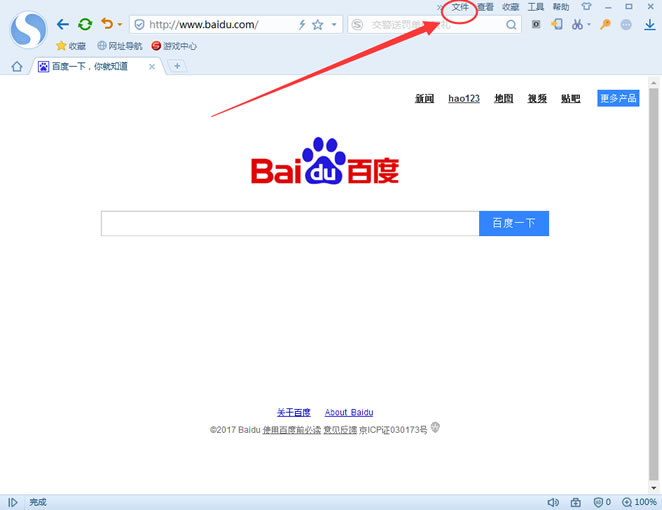
Task: Open the 工具 menu
Action: 536,7
